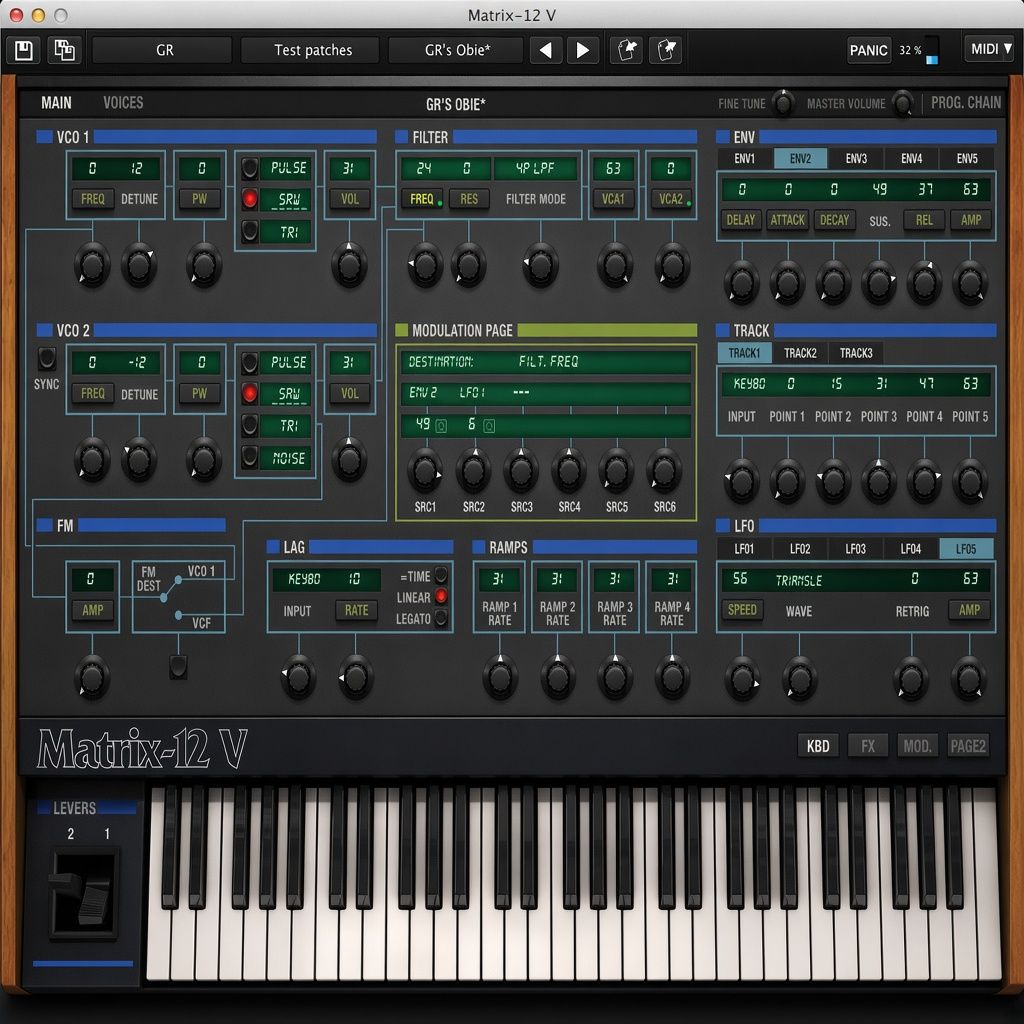
Task: Toggle the VCO 2 NOISE button
Action: pyautogui.click(x=249, y=457)
